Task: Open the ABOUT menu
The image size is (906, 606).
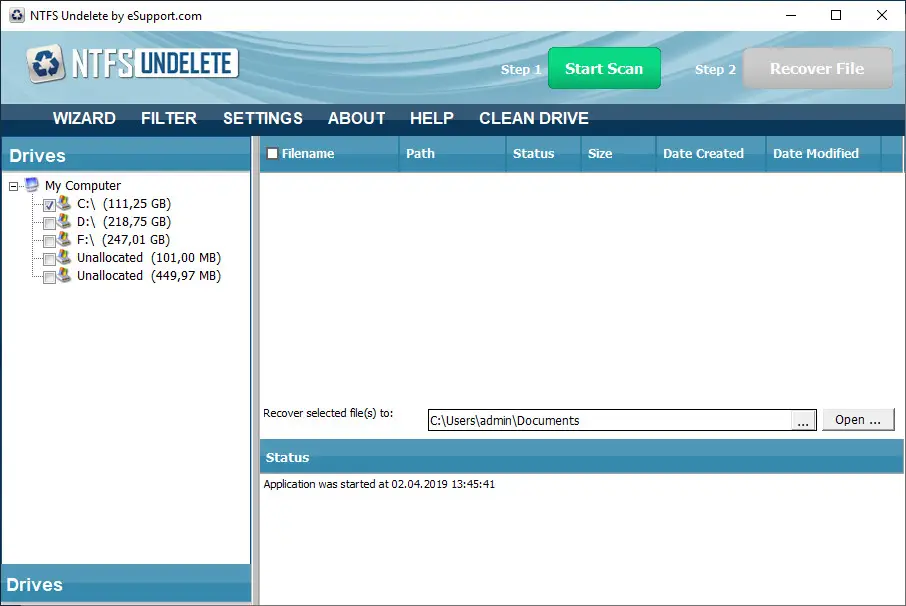Action: (x=357, y=118)
